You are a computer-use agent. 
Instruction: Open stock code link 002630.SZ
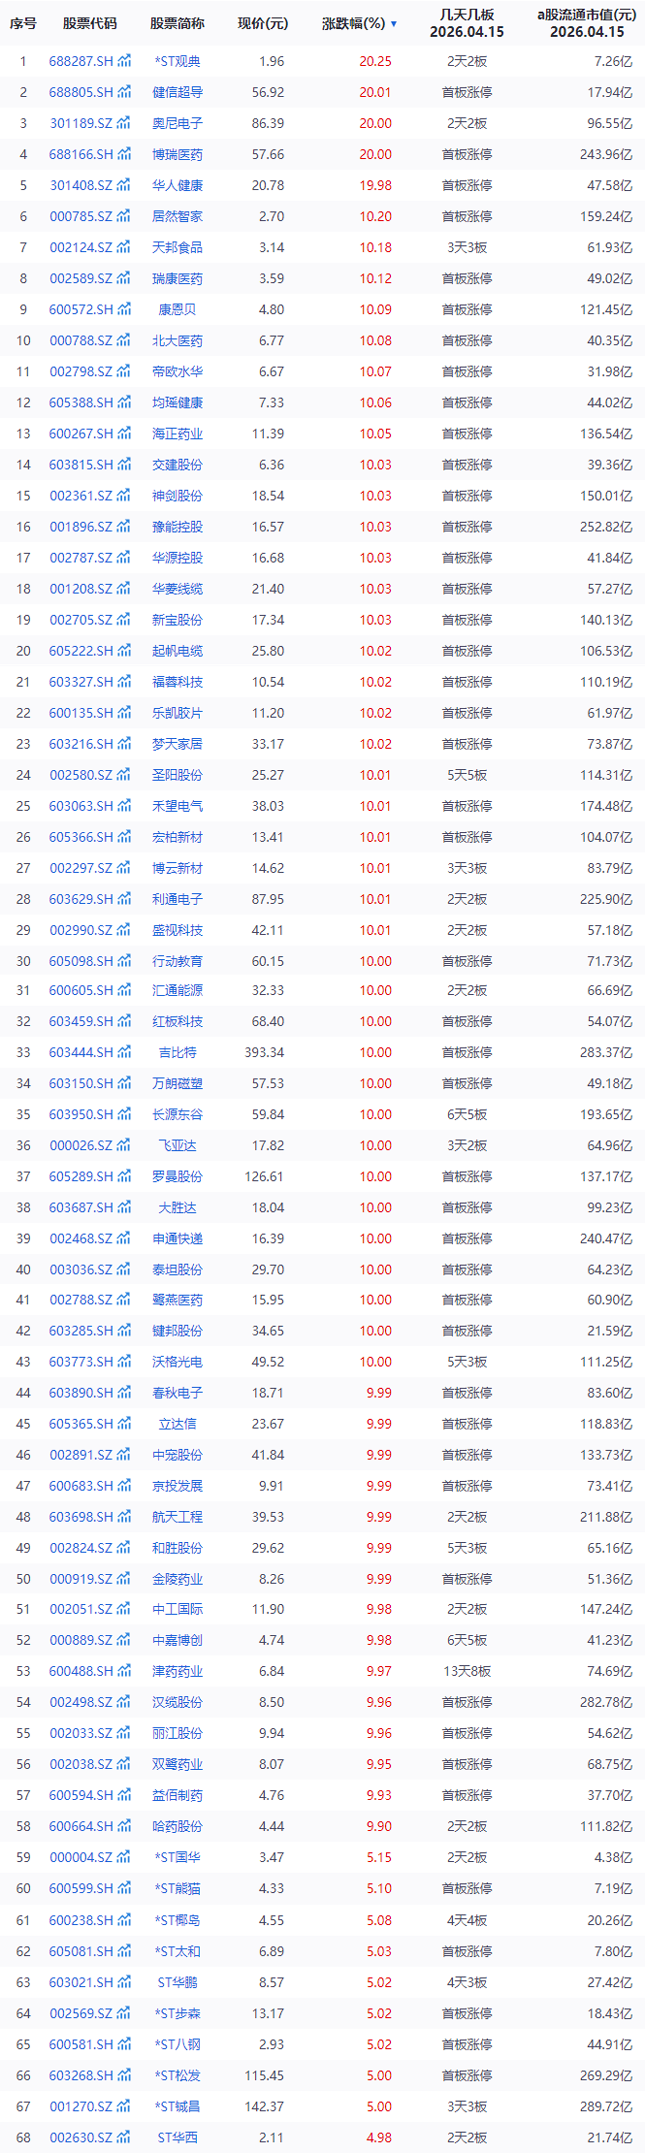(81, 2136)
